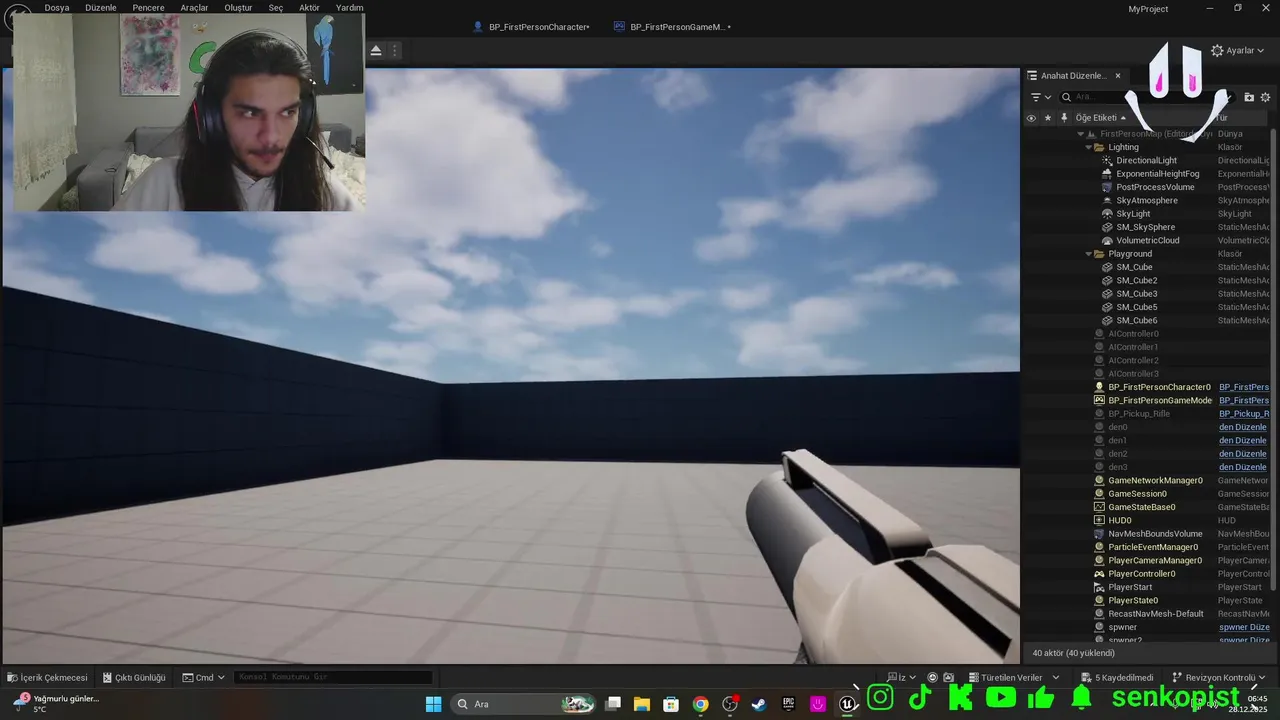Open the İçerik Çekmecesi content drawer
Viewport: 1280px width, 720px height.
[x=47, y=677]
